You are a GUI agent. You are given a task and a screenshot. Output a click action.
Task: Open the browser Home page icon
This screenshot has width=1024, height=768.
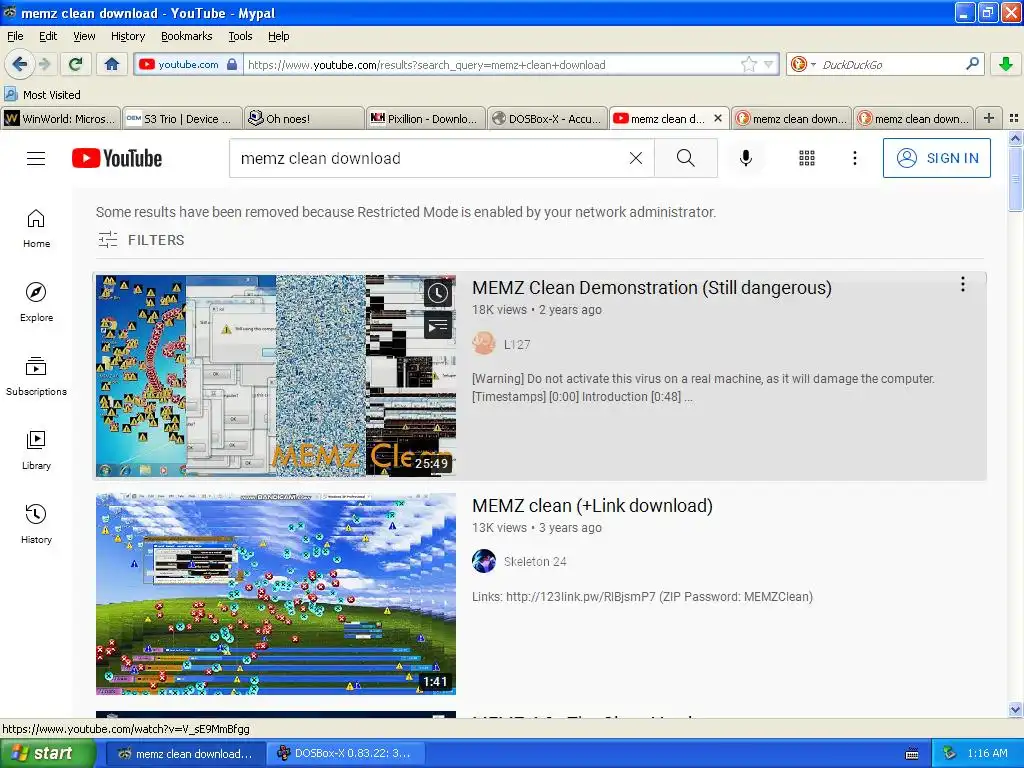point(112,64)
